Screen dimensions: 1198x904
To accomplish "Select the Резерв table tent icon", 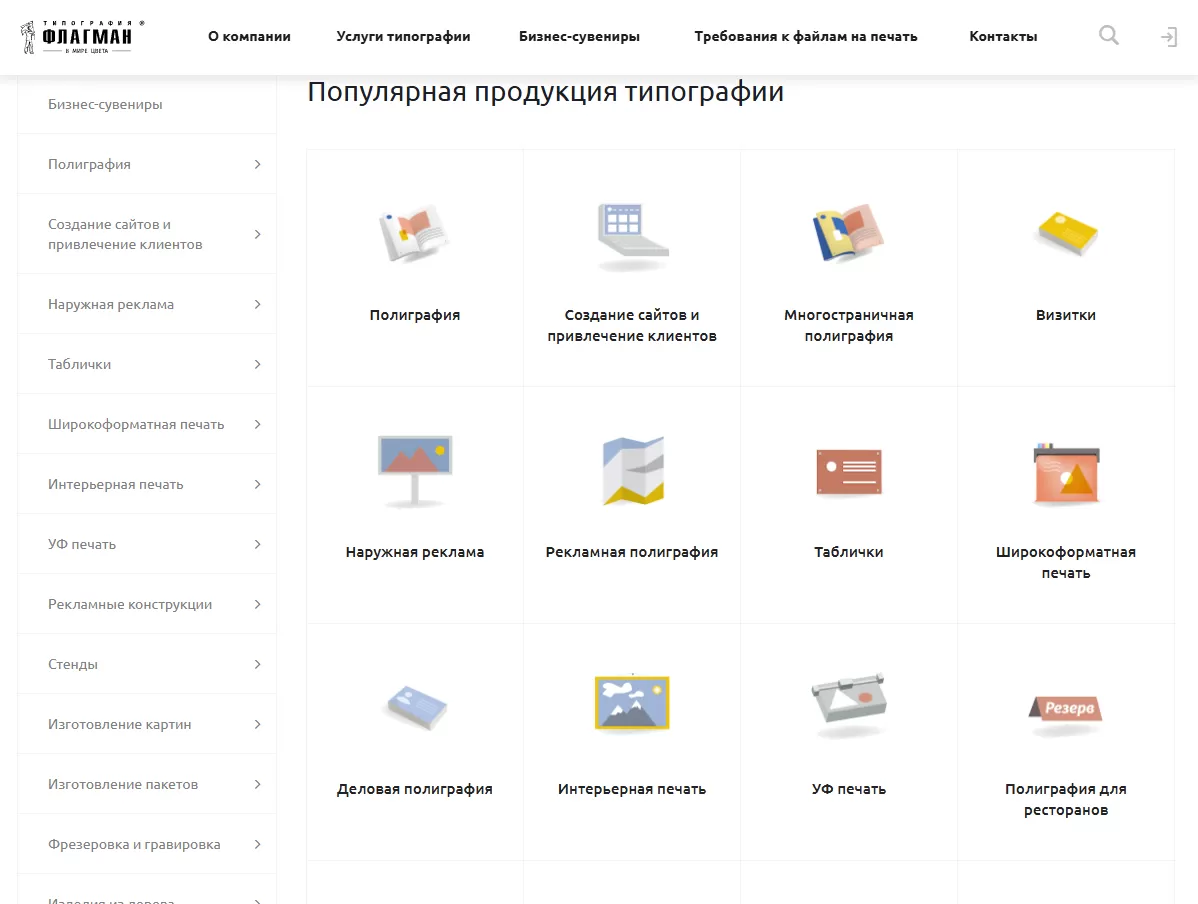I will pyautogui.click(x=1066, y=709).
